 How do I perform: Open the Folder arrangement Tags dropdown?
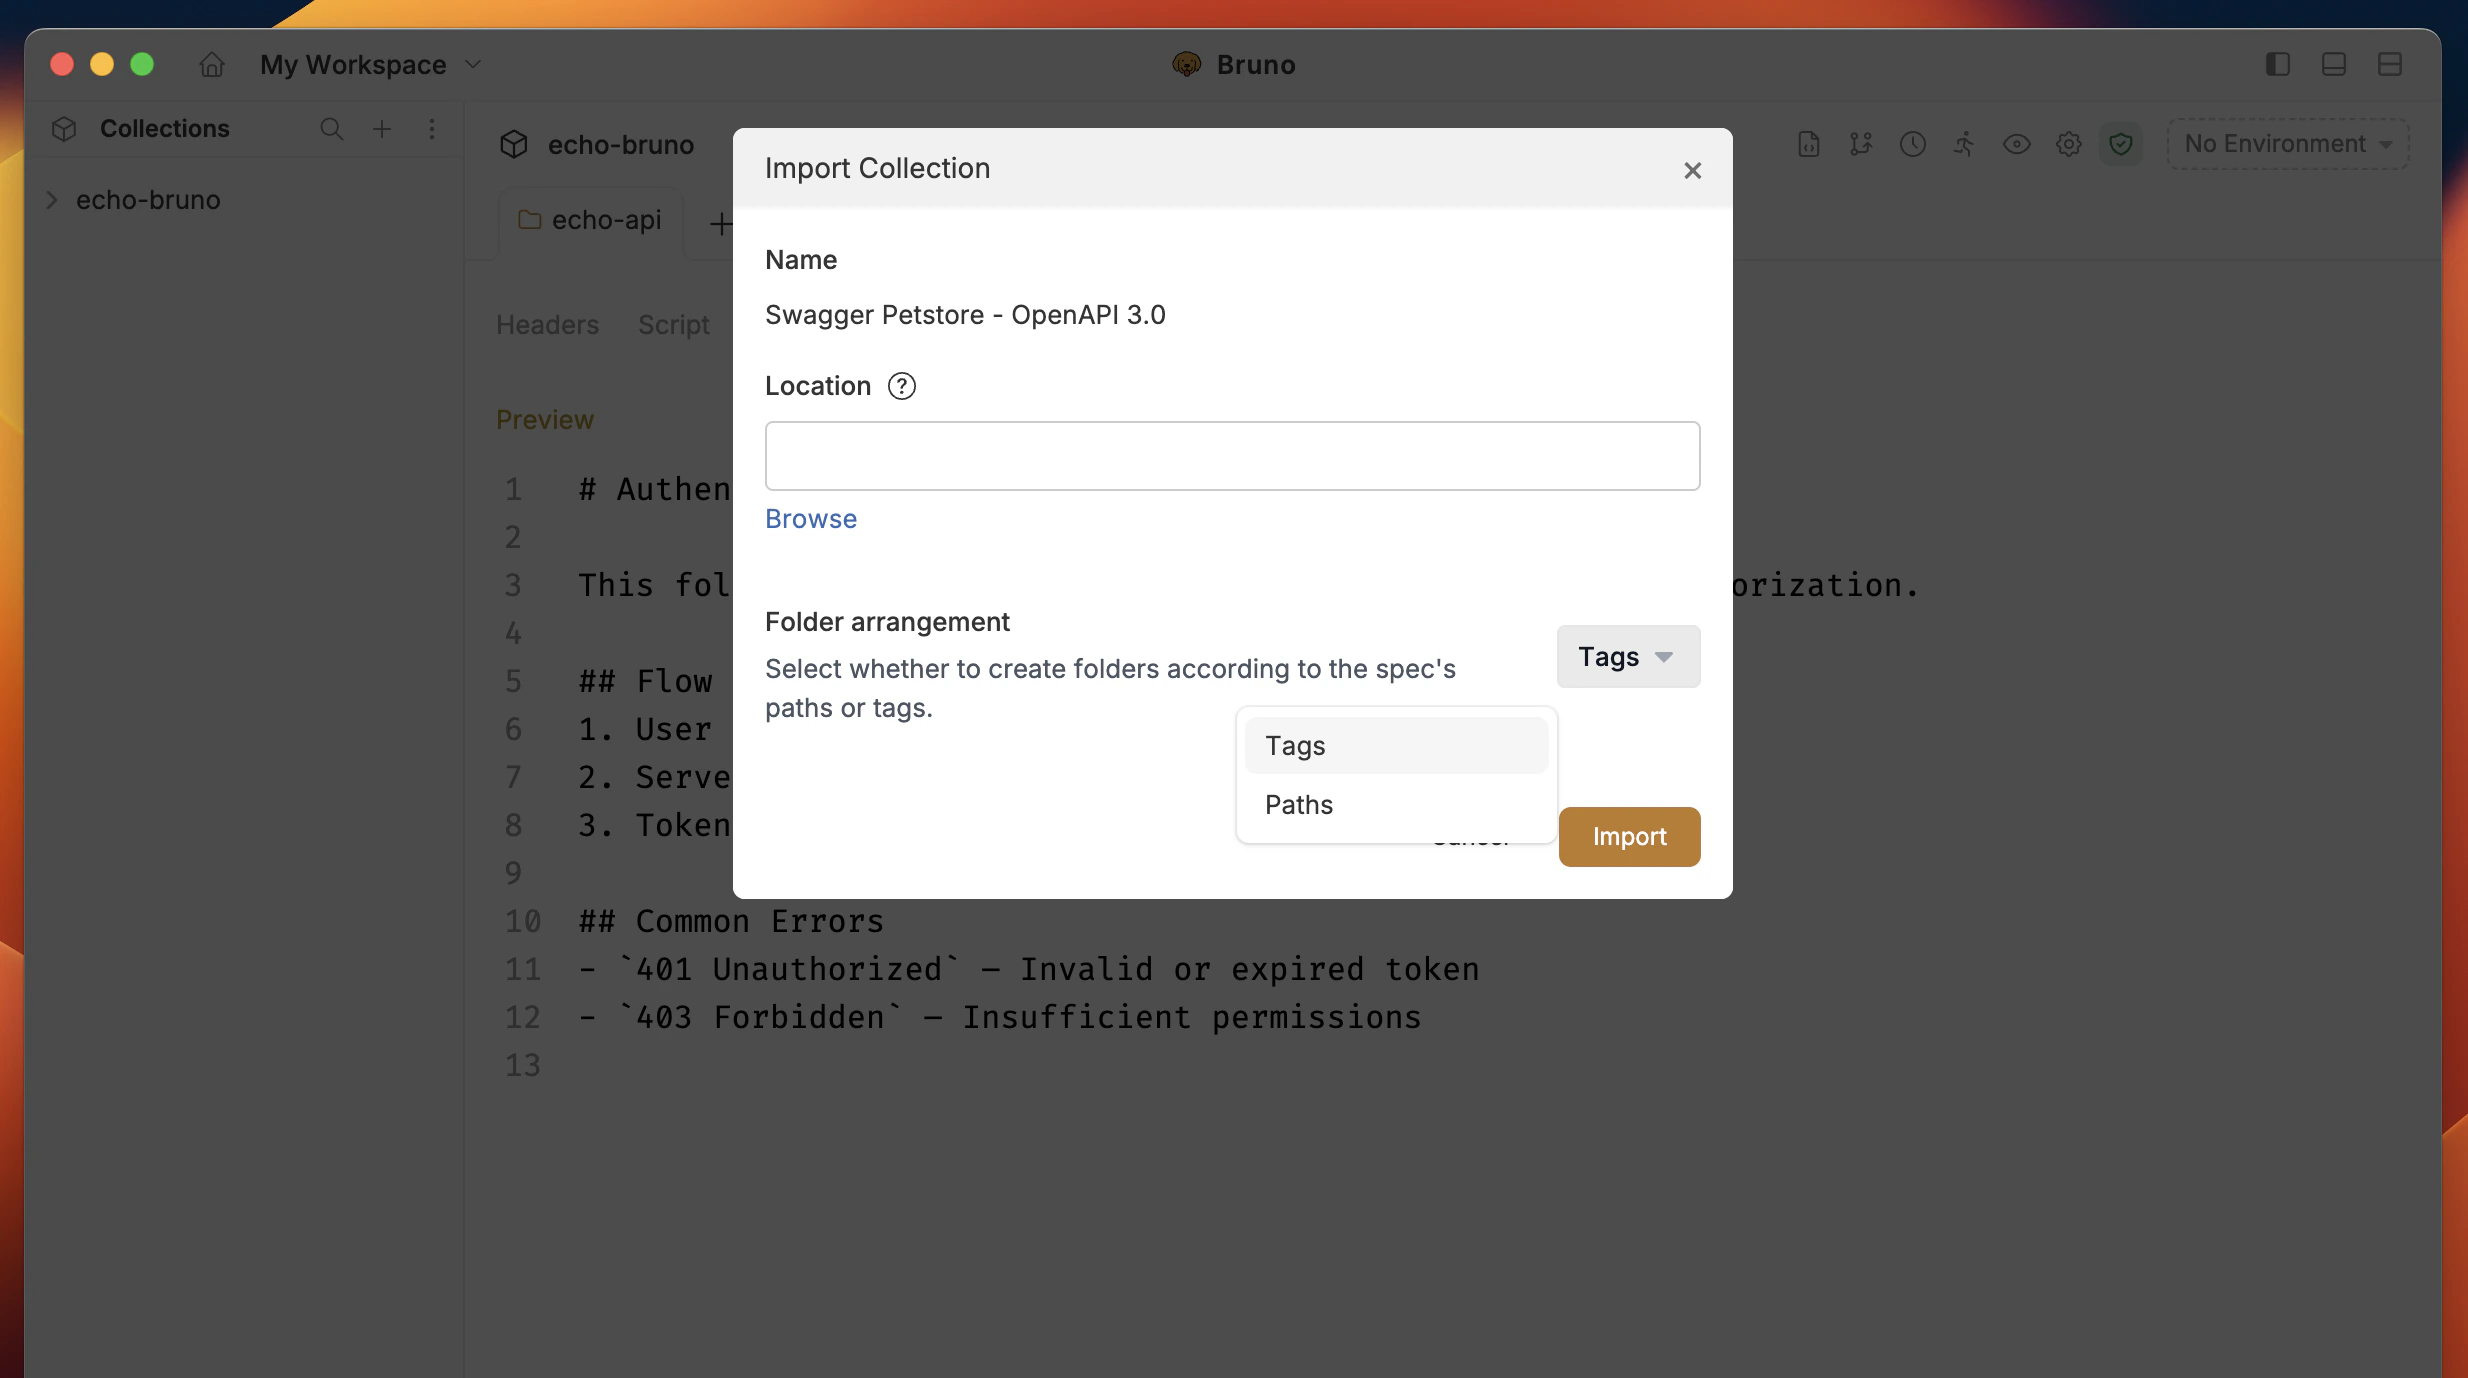[1626, 656]
